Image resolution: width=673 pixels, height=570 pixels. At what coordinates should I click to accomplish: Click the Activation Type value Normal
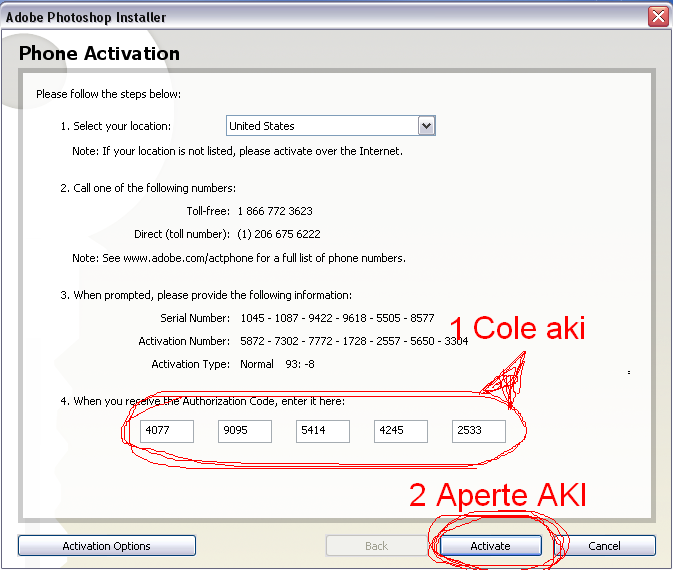pyautogui.click(x=257, y=364)
